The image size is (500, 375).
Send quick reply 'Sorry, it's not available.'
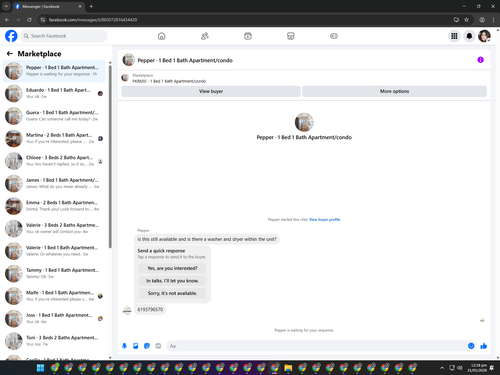(x=172, y=293)
